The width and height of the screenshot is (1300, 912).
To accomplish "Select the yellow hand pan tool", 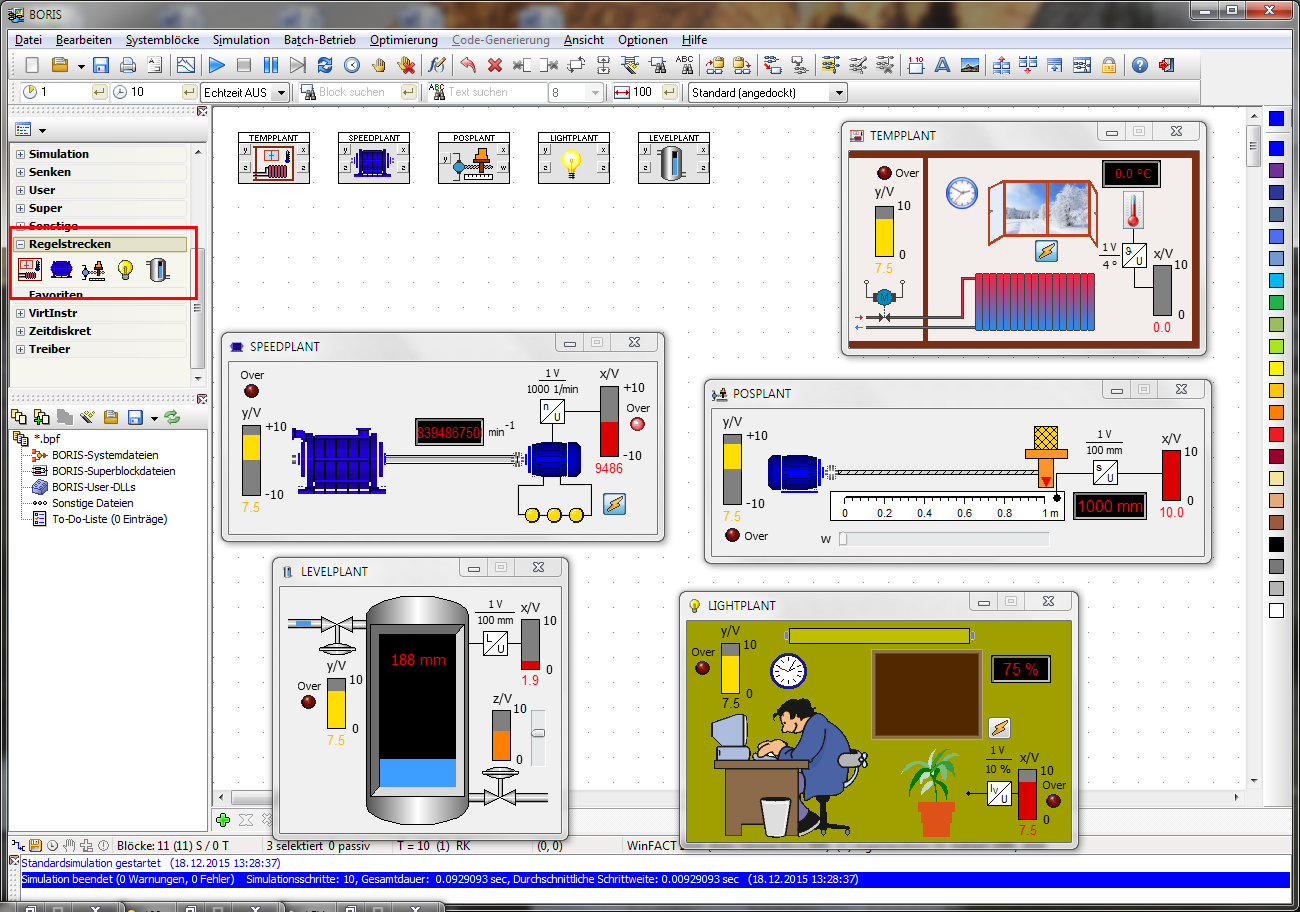I will [x=379, y=65].
